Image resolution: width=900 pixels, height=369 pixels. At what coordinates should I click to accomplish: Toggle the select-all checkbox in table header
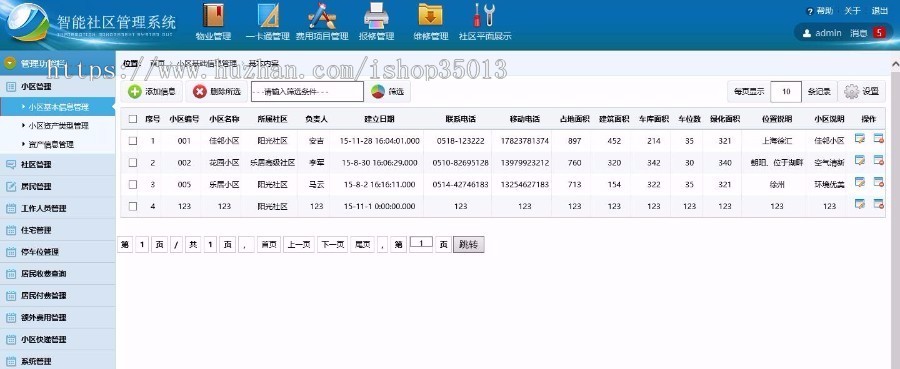133,119
